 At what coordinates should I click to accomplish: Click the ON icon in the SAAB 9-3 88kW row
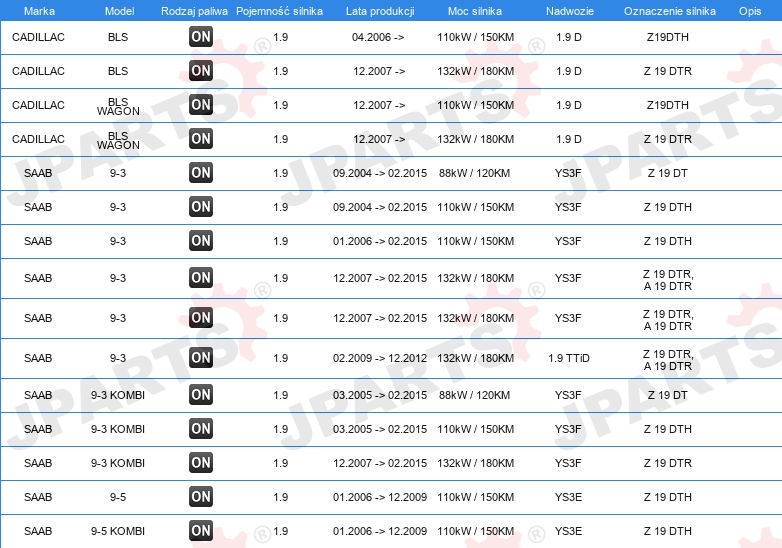pyautogui.click(x=201, y=173)
